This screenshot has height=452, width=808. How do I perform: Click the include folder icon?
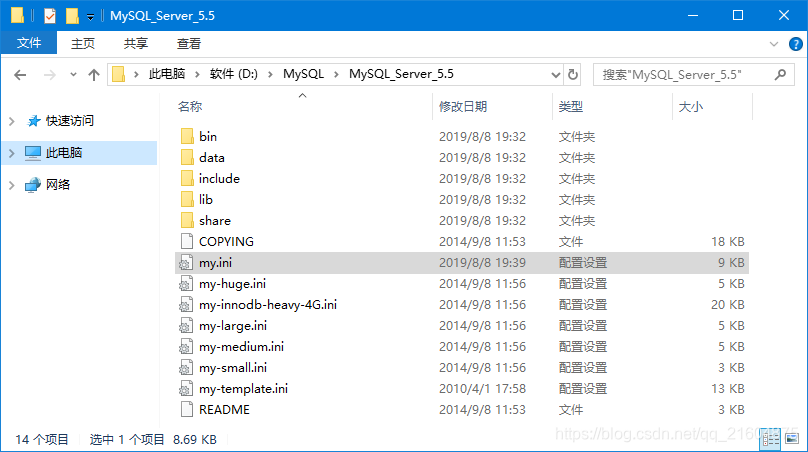(187, 179)
